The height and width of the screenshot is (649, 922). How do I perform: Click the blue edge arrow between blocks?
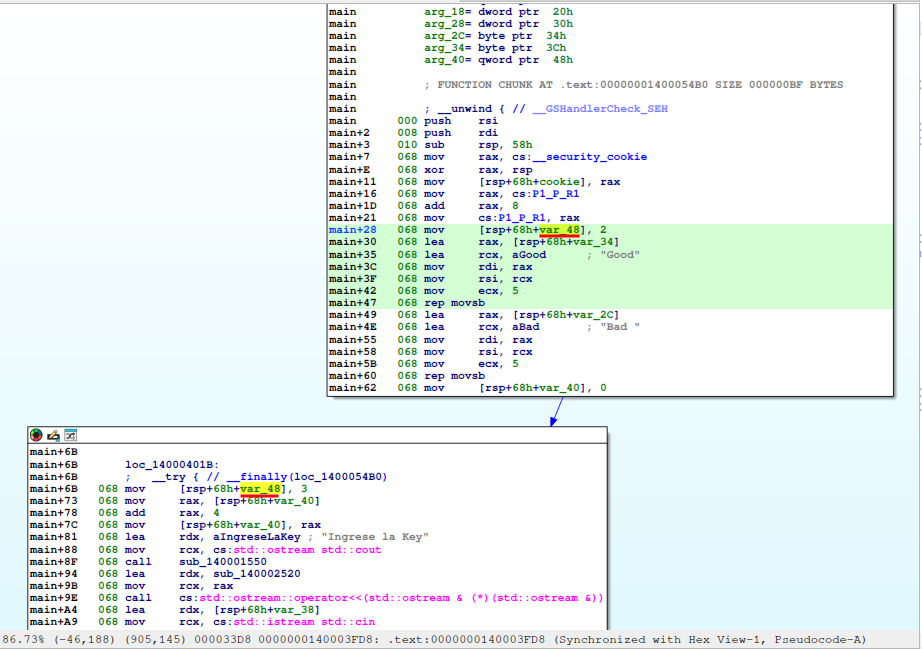pos(556,411)
